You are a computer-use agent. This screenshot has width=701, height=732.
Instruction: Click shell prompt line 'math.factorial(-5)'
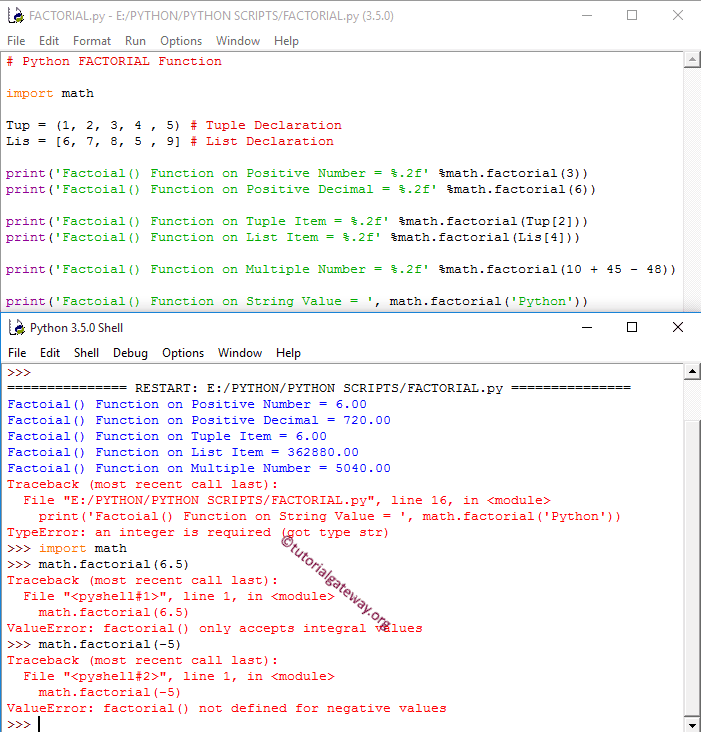click(x=94, y=644)
